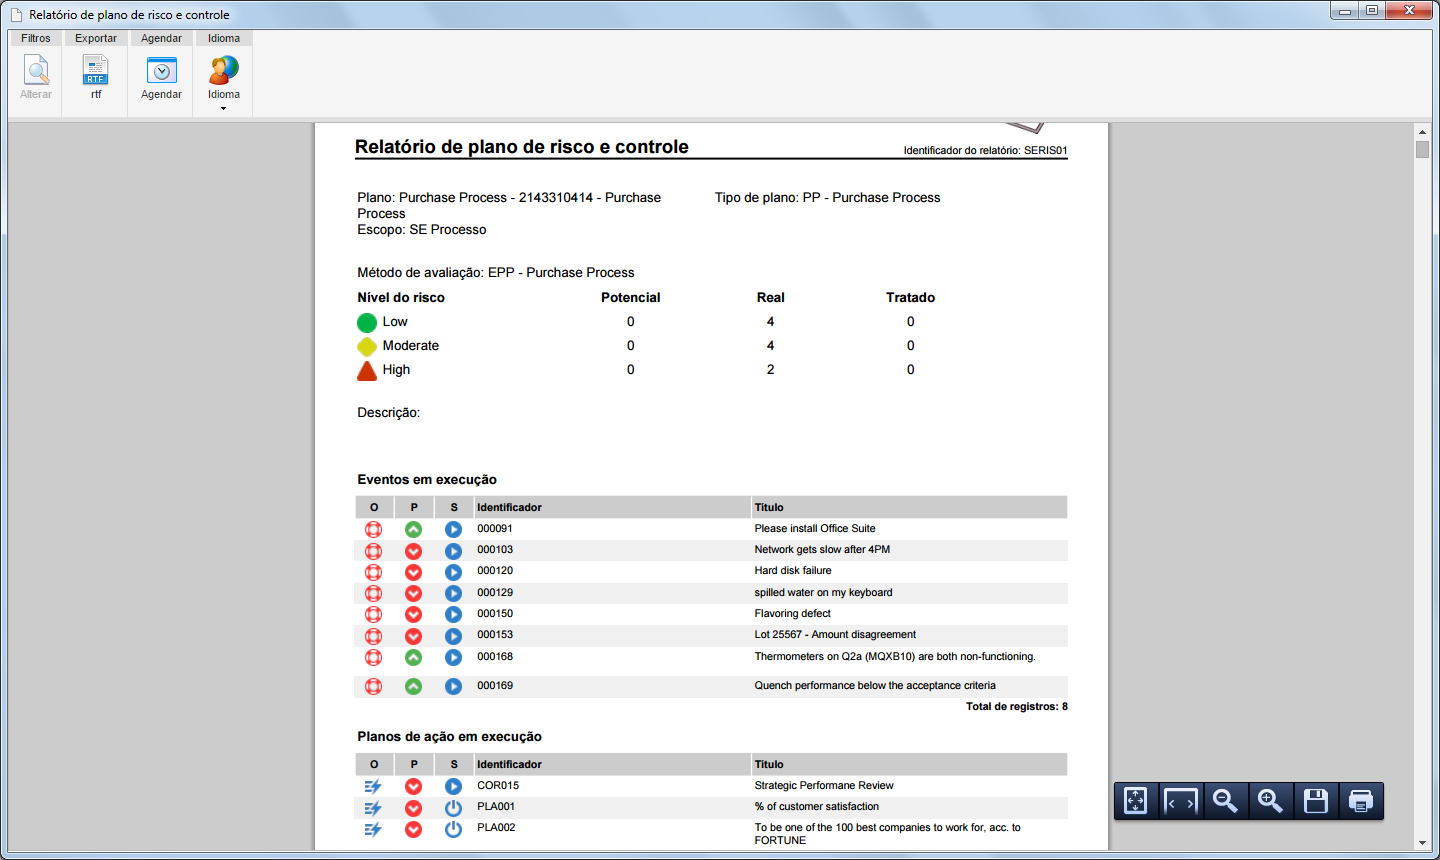Click the play status icon for COR015
Image resolution: width=1440 pixels, height=860 pixels.
453,786
